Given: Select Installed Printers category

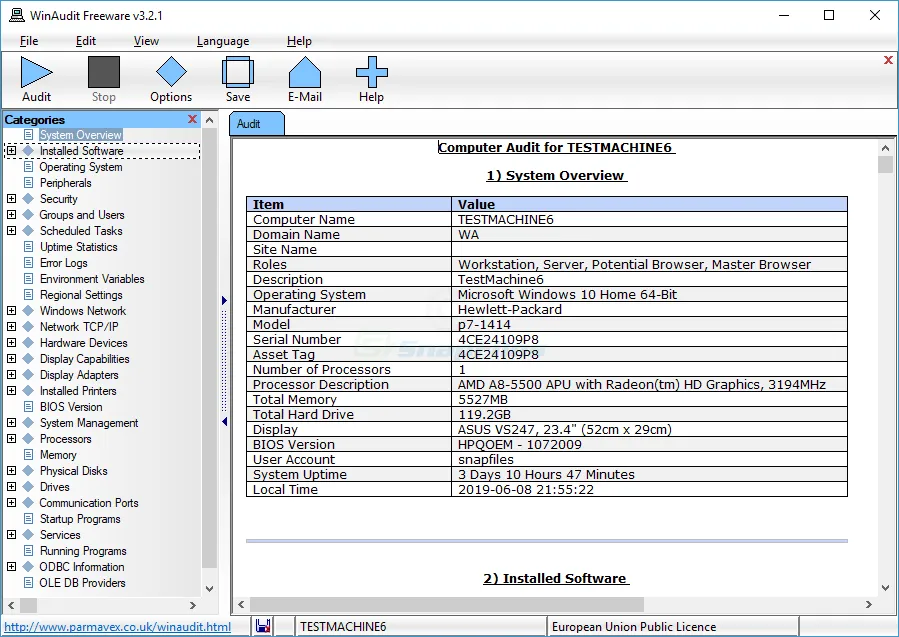Looking at the screenshot, I should point(78,390).
